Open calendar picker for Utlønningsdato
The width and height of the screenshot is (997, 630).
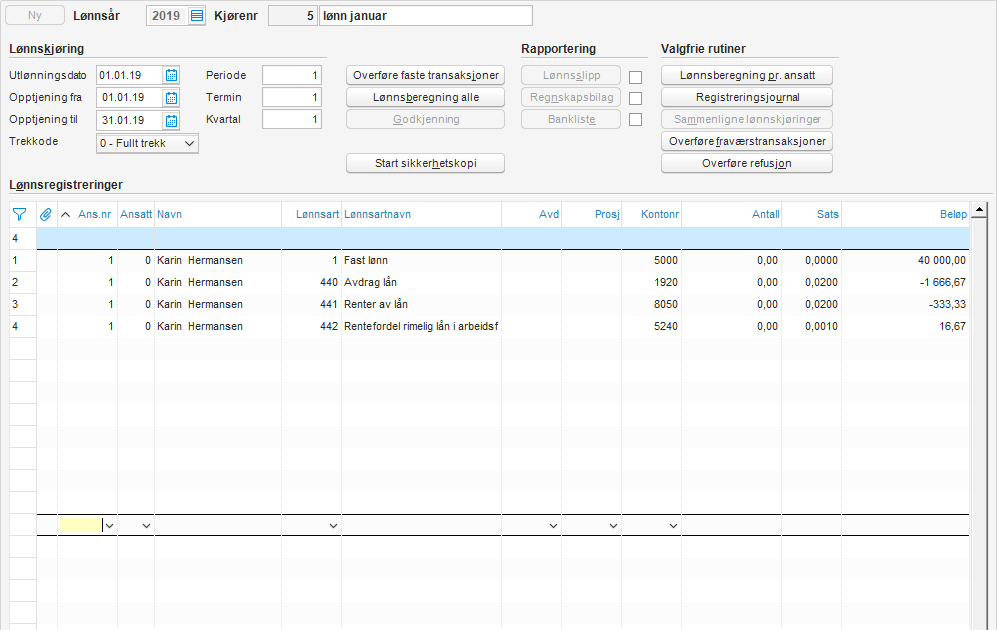tap(171, 75)
